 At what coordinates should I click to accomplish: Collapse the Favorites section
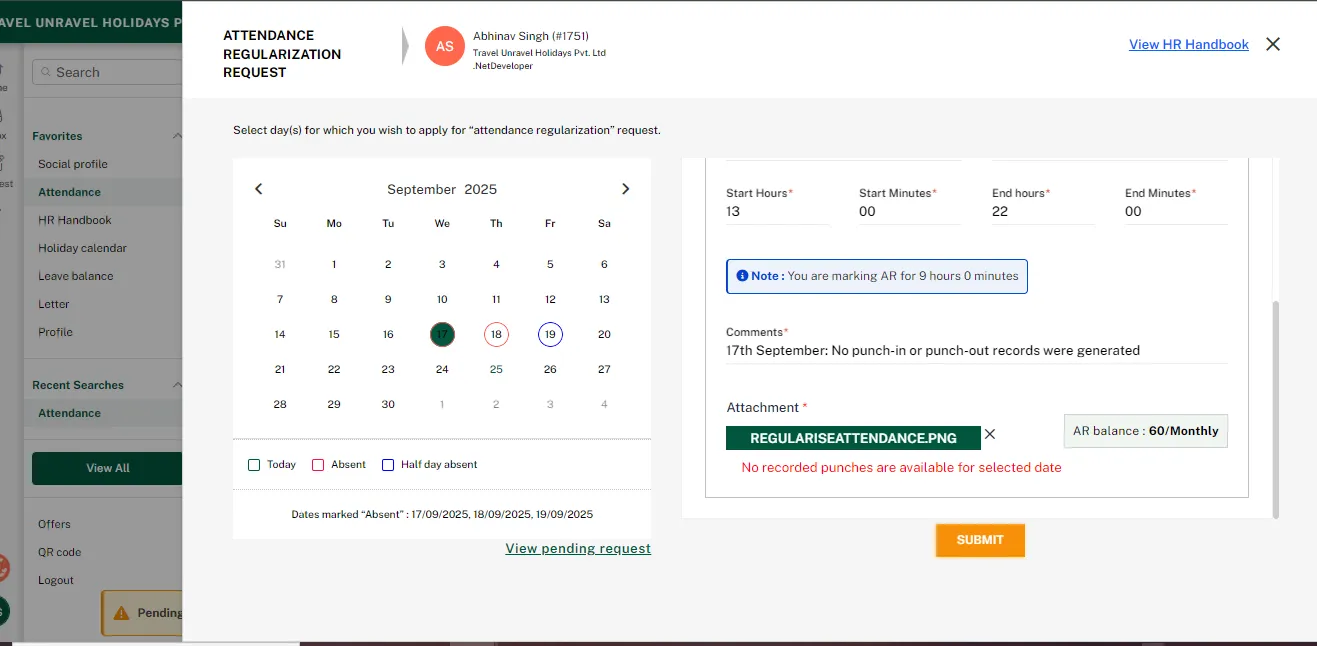pyautogui.click(x=177, y=136)
